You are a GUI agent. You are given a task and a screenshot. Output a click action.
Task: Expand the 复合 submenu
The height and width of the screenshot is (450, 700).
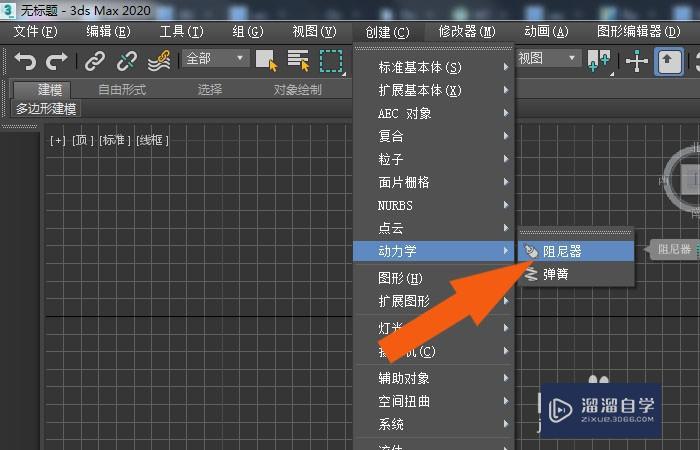pyautogui.click(x=433, y=136)
